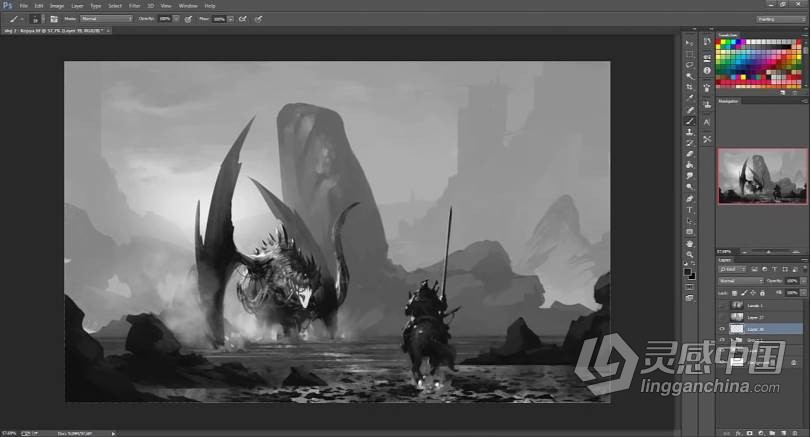The image size is (810, 437).
Task: Select the Move tool
Action: (x=689, y=42)
